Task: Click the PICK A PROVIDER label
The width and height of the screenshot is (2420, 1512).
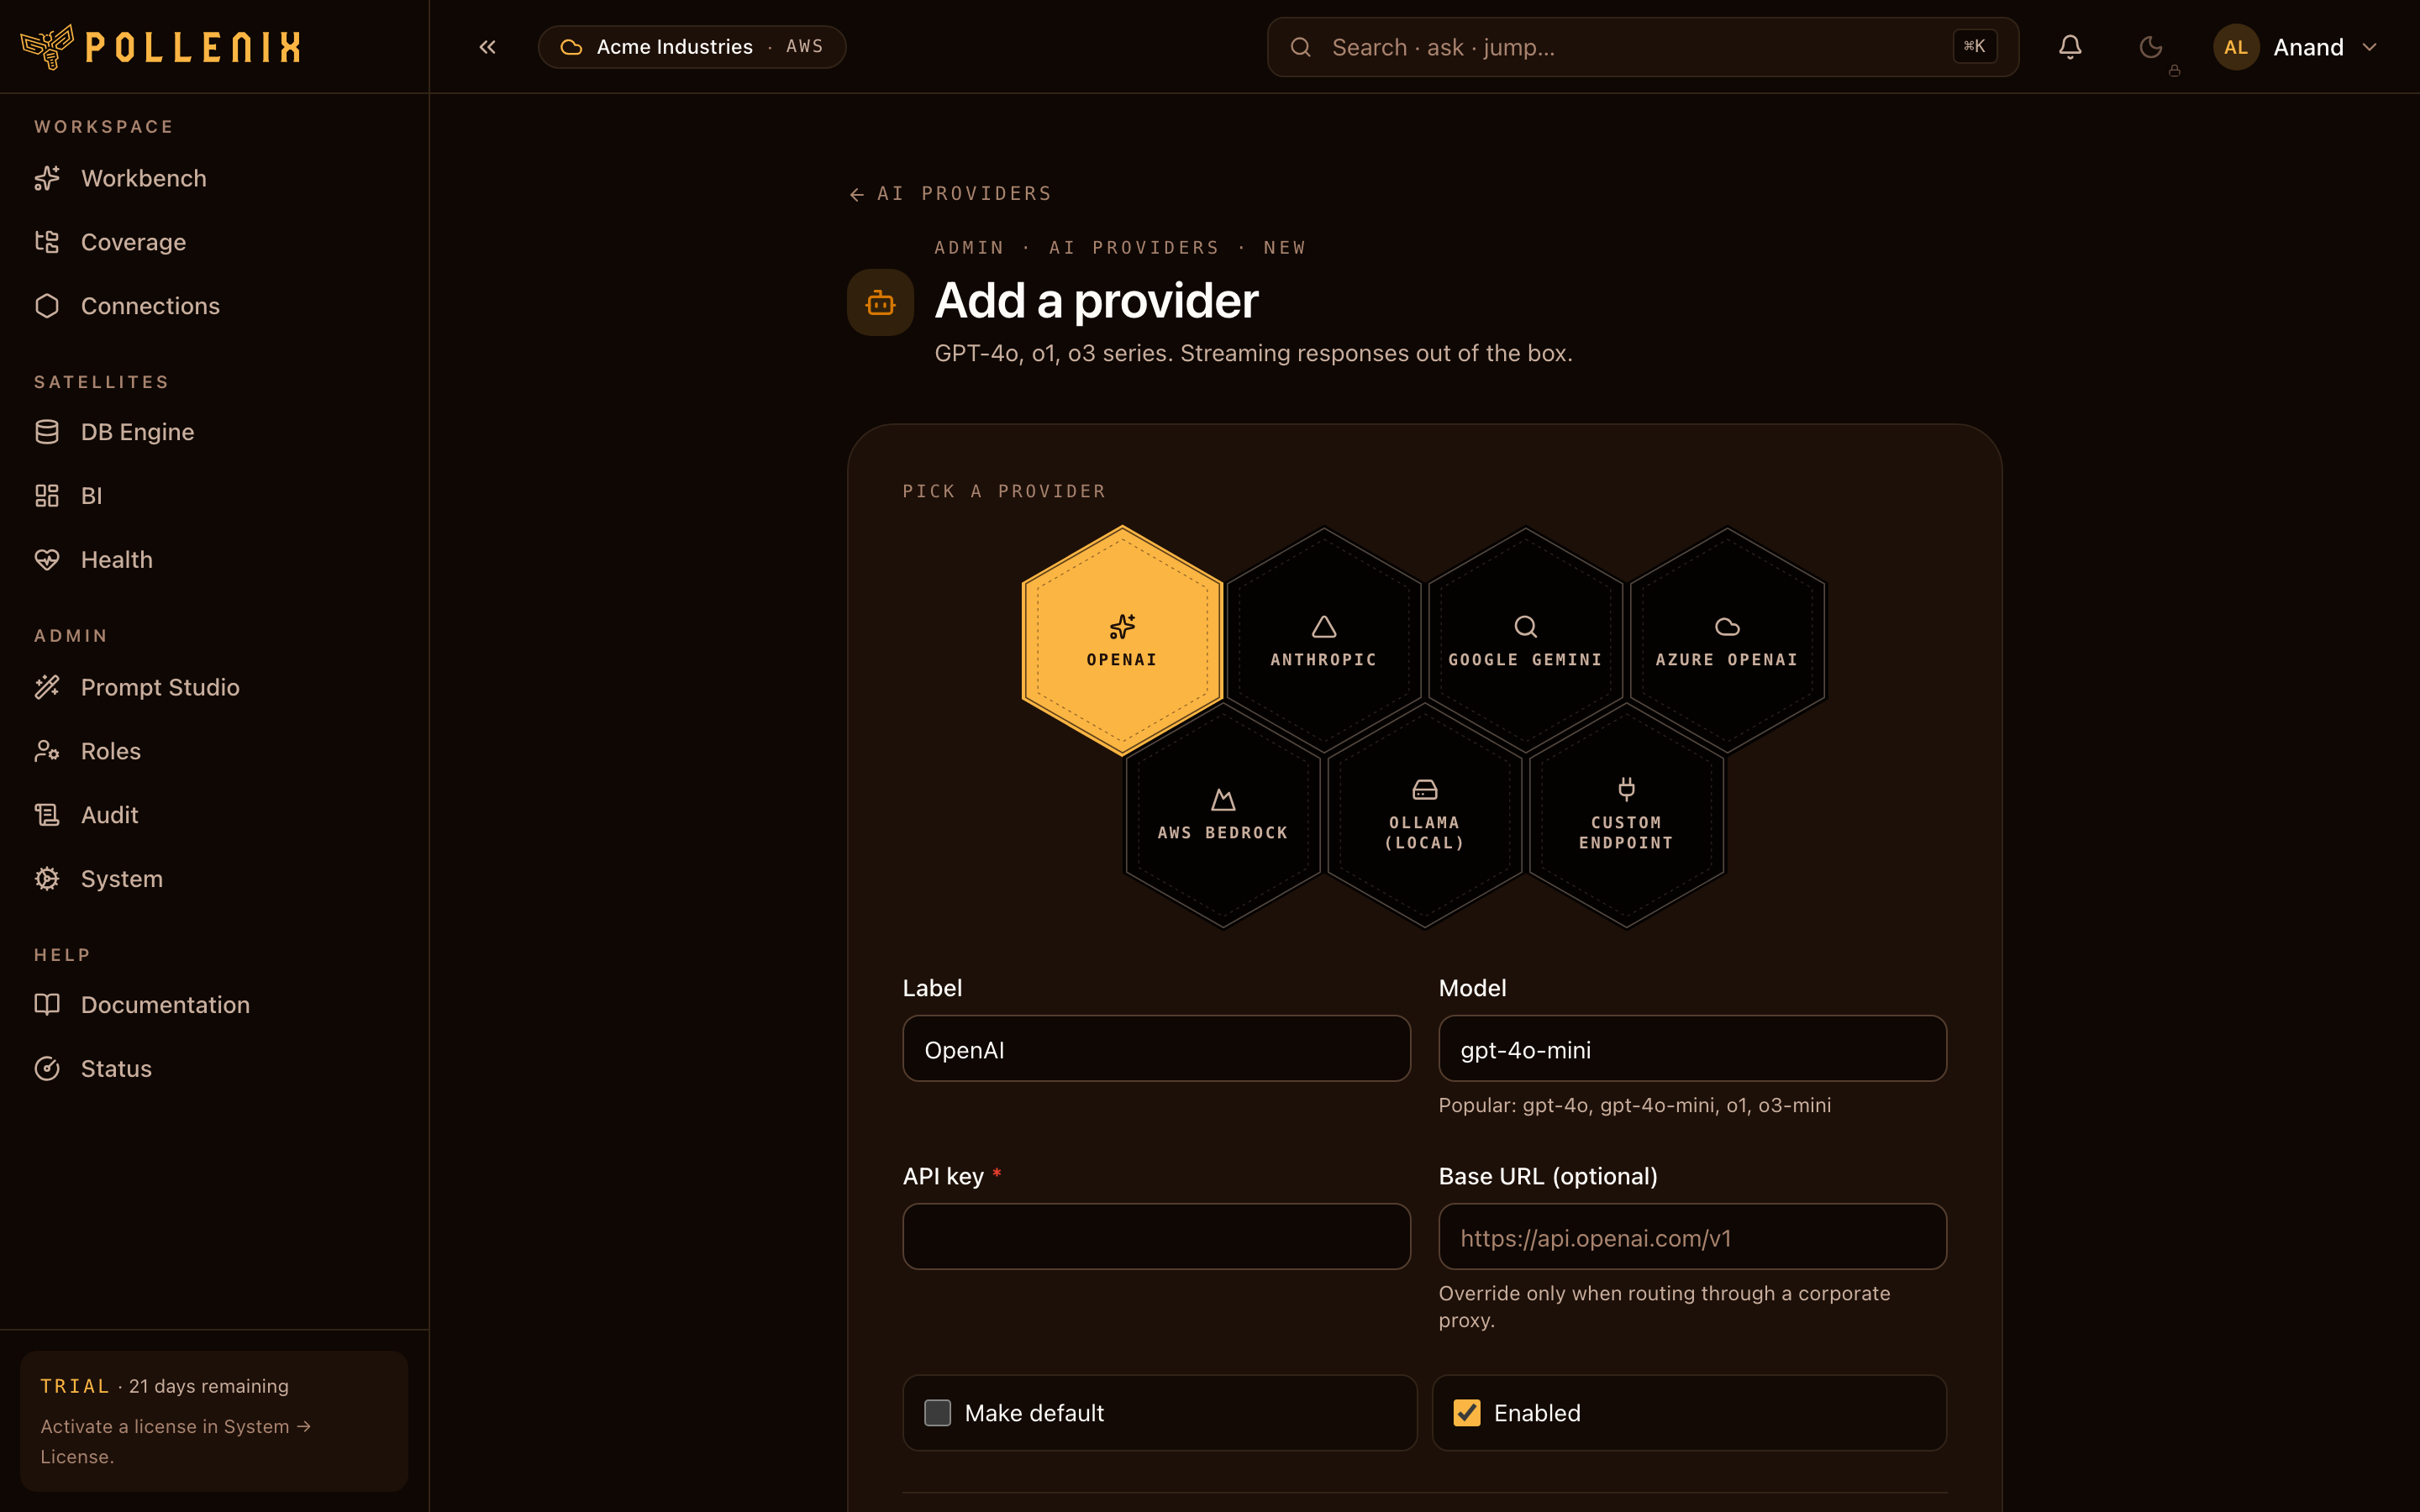Action: 1004,491
